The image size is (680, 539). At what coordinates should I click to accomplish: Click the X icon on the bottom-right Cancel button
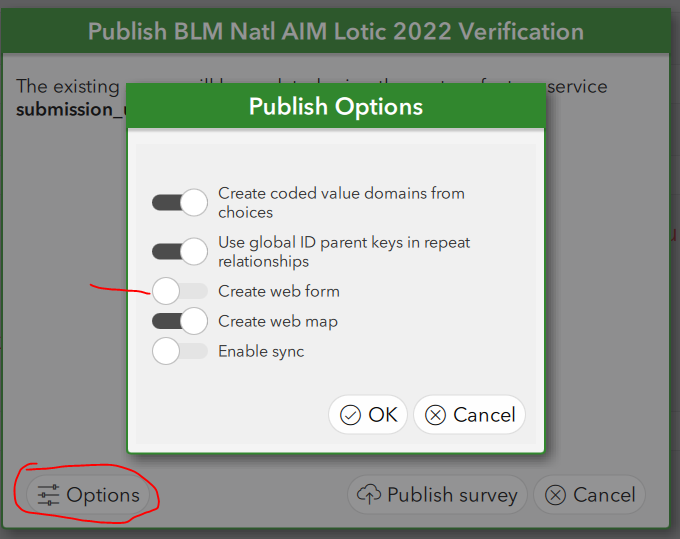555,495
